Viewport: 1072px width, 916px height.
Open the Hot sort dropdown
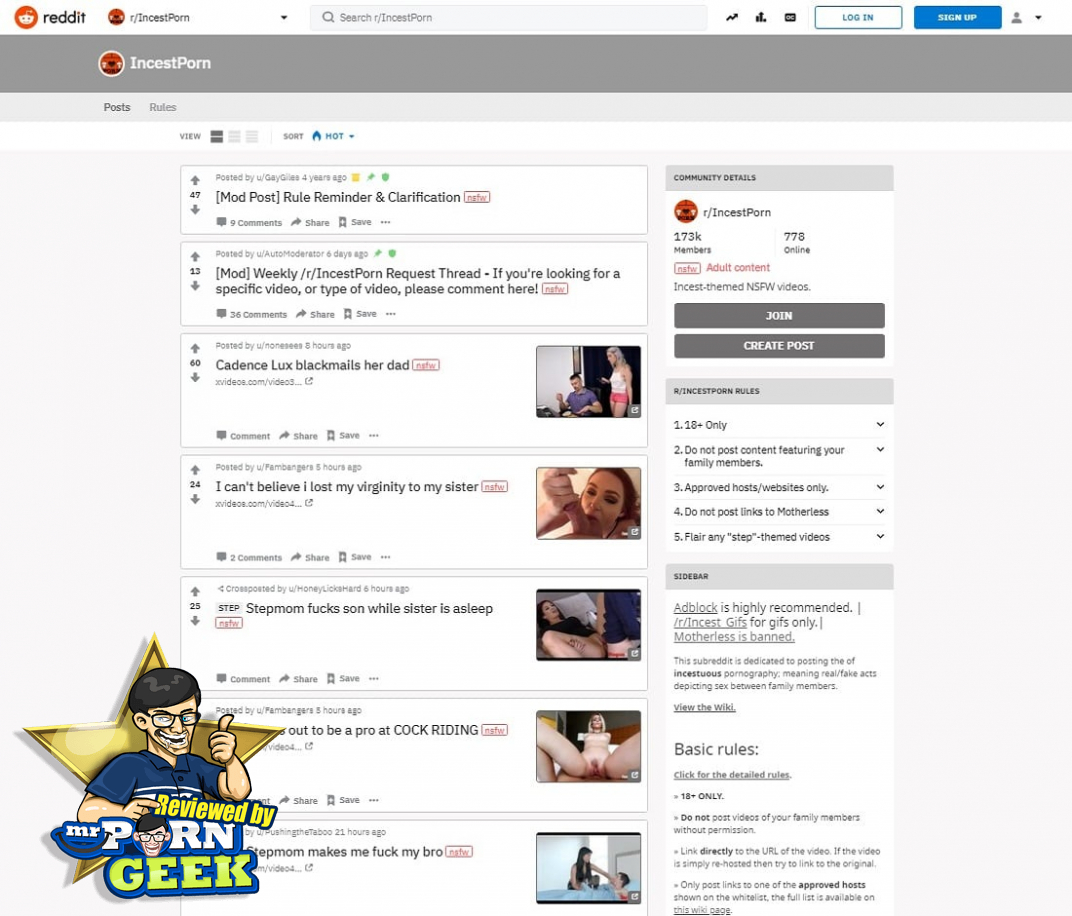tap(333, 136)
